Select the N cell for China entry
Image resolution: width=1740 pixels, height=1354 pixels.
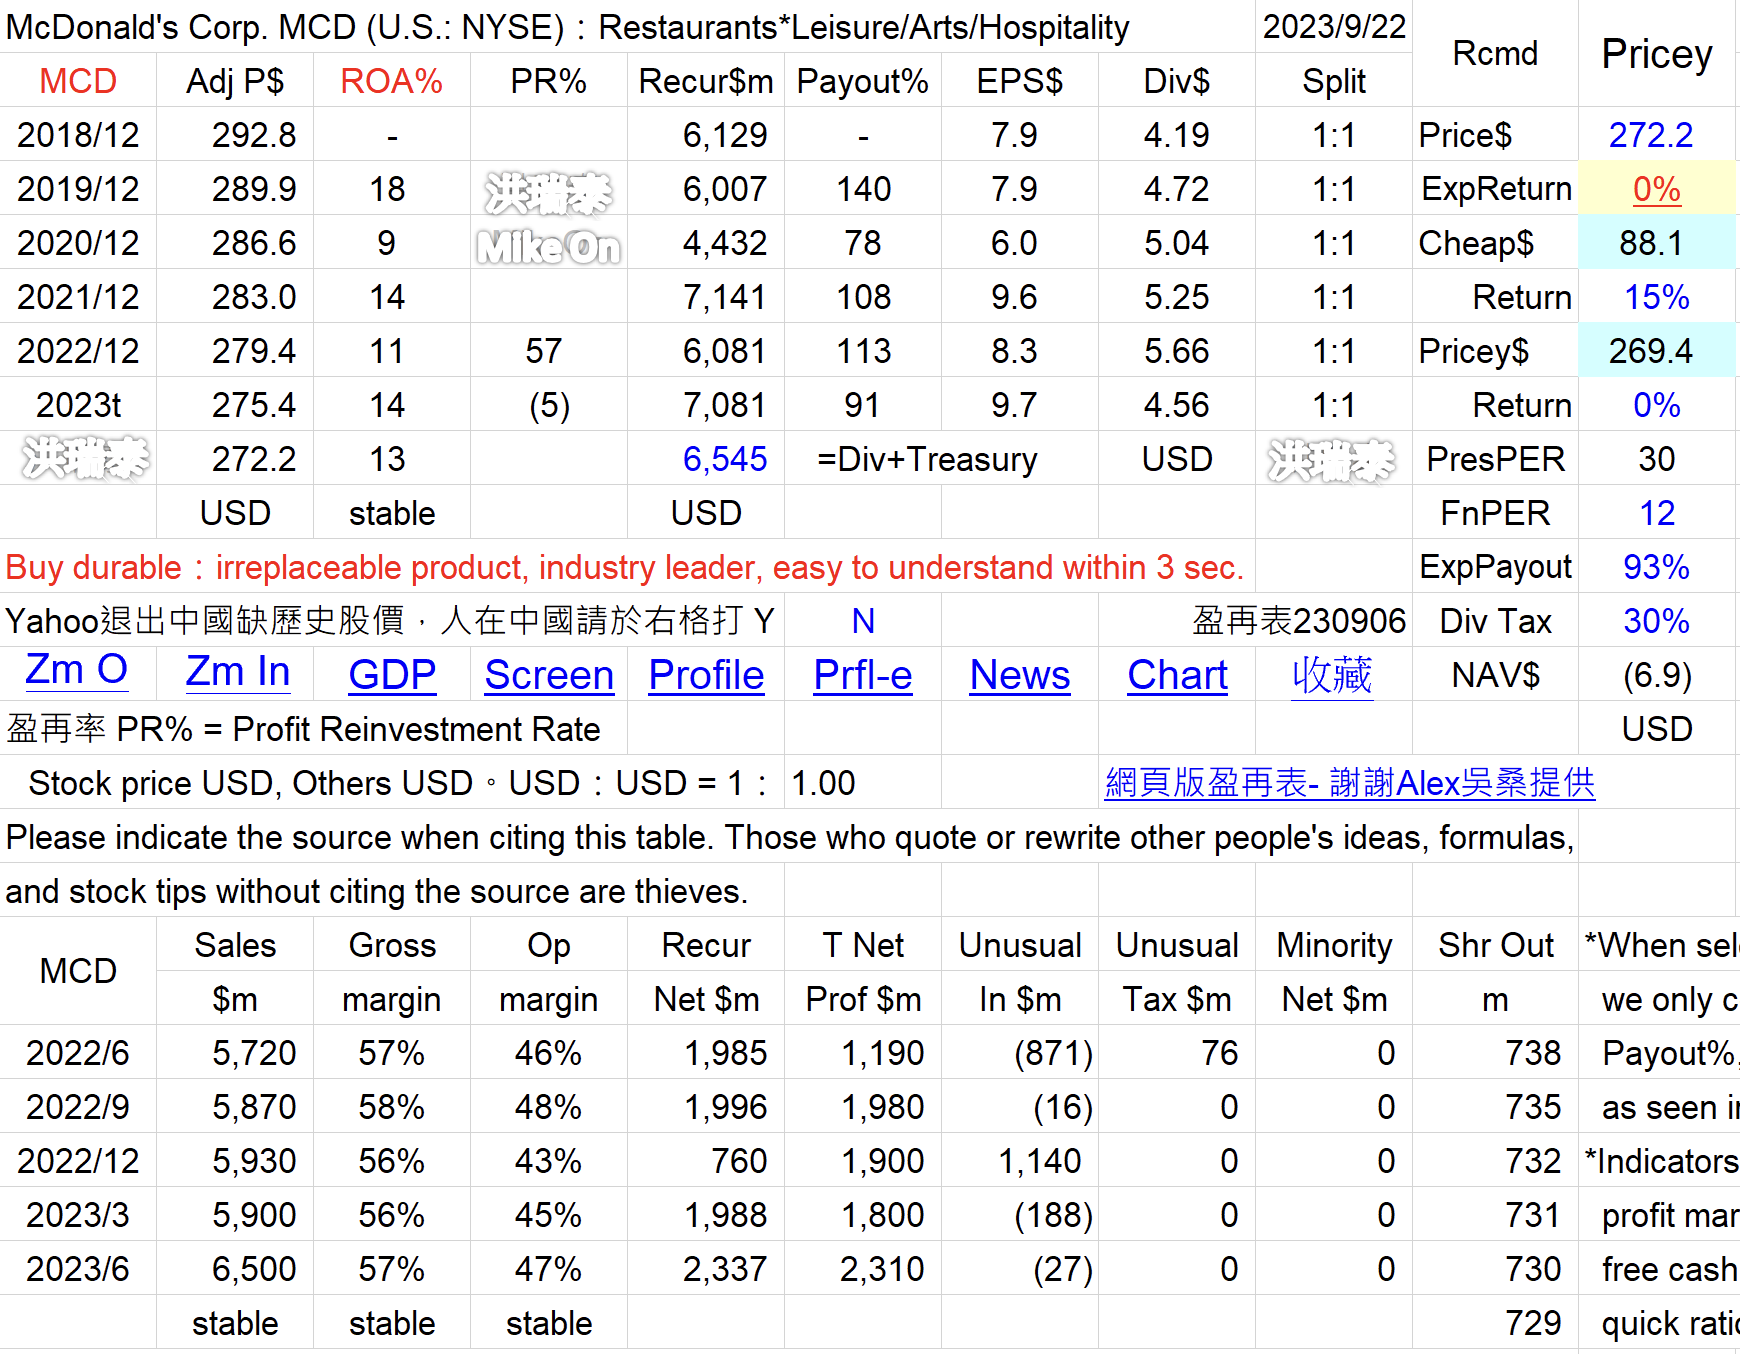pos(863,621)
